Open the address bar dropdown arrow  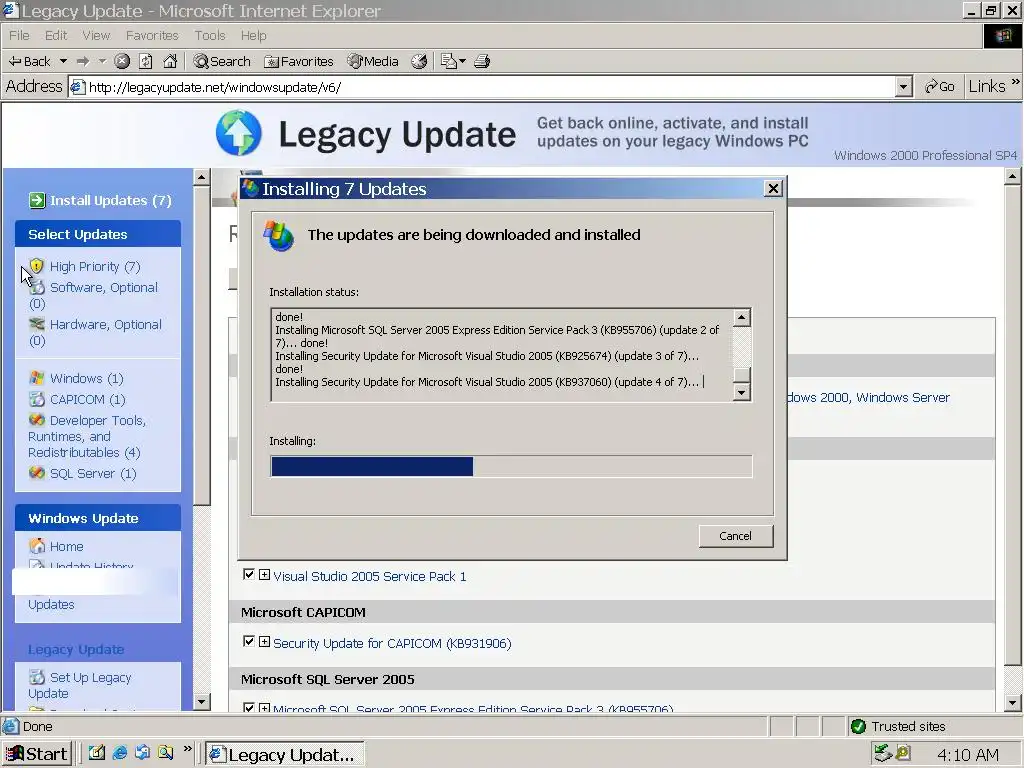coord(904,87)
